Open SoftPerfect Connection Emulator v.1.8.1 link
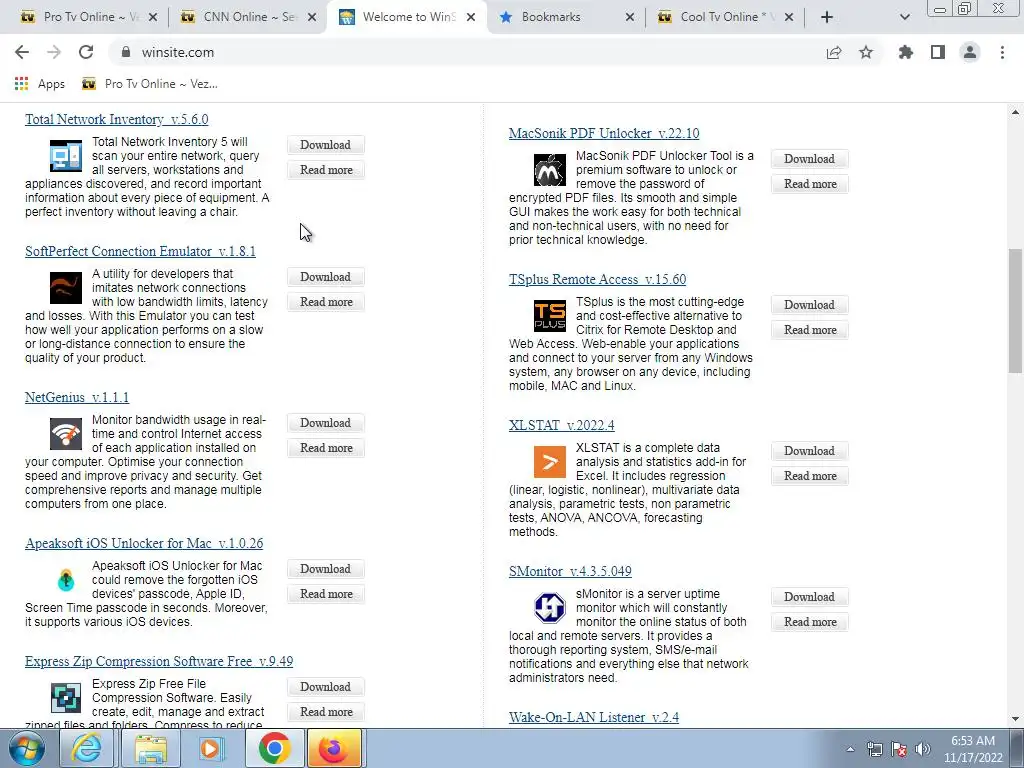Viewport: 1024px width, 768px height. (140, 251)
